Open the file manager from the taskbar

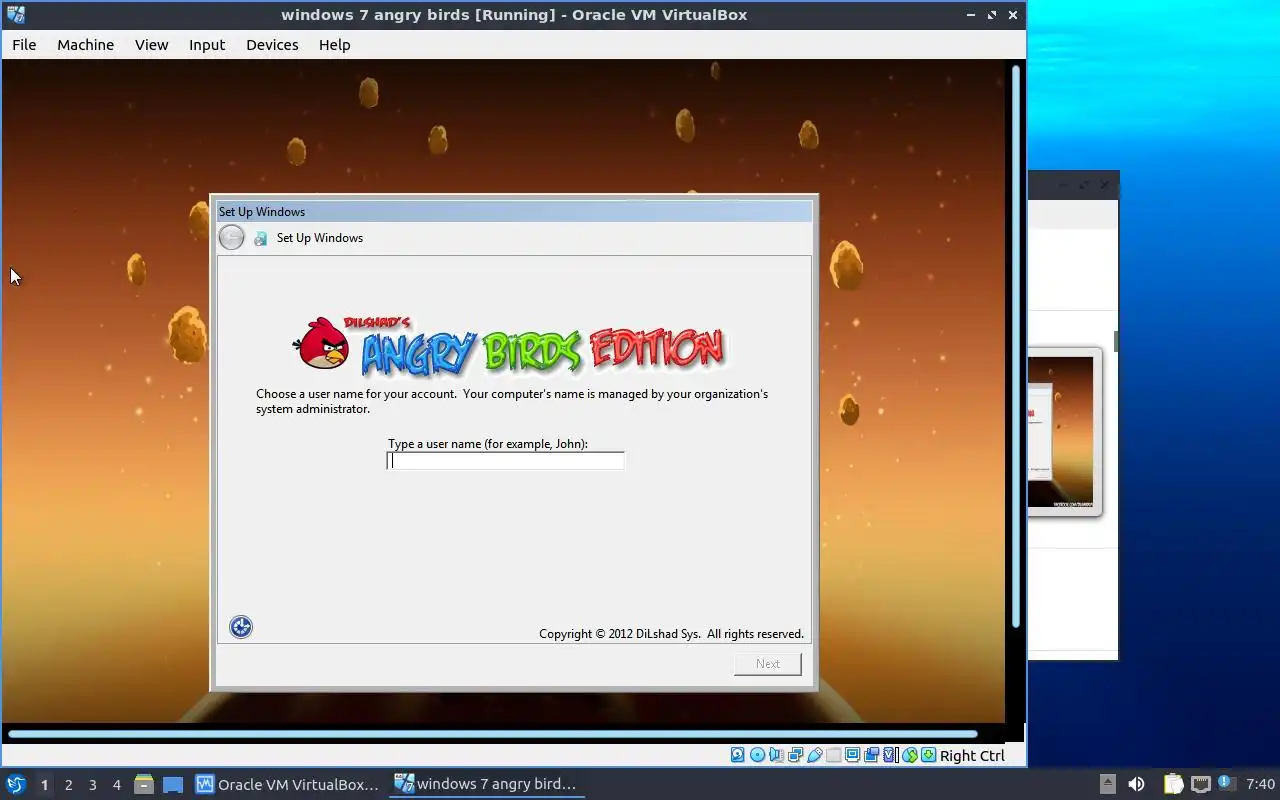144,784
